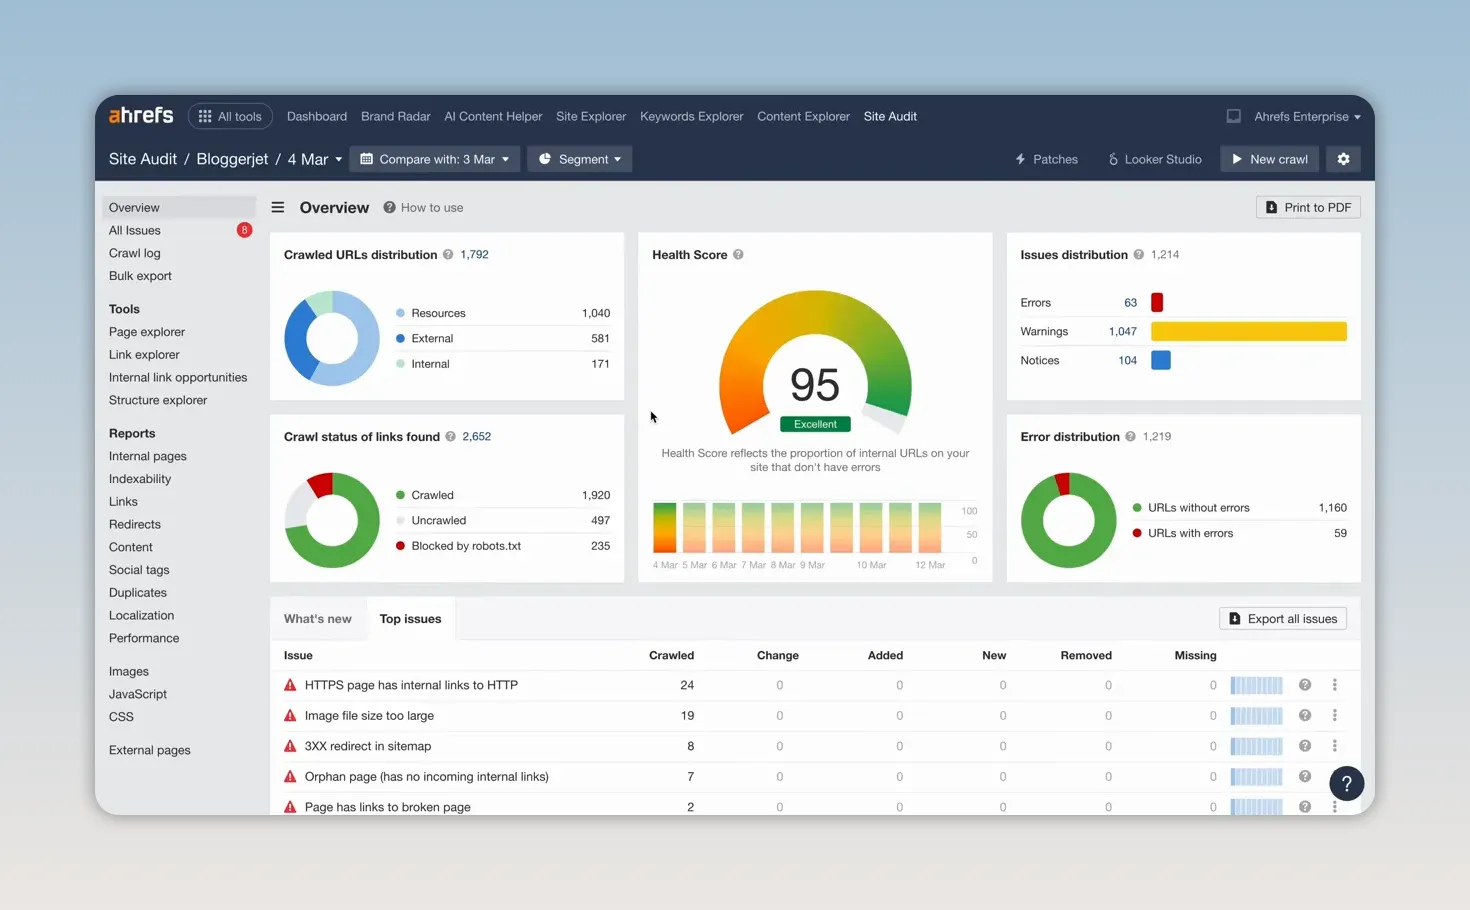Open the Segment dropdown

click(x=580, y=159)
